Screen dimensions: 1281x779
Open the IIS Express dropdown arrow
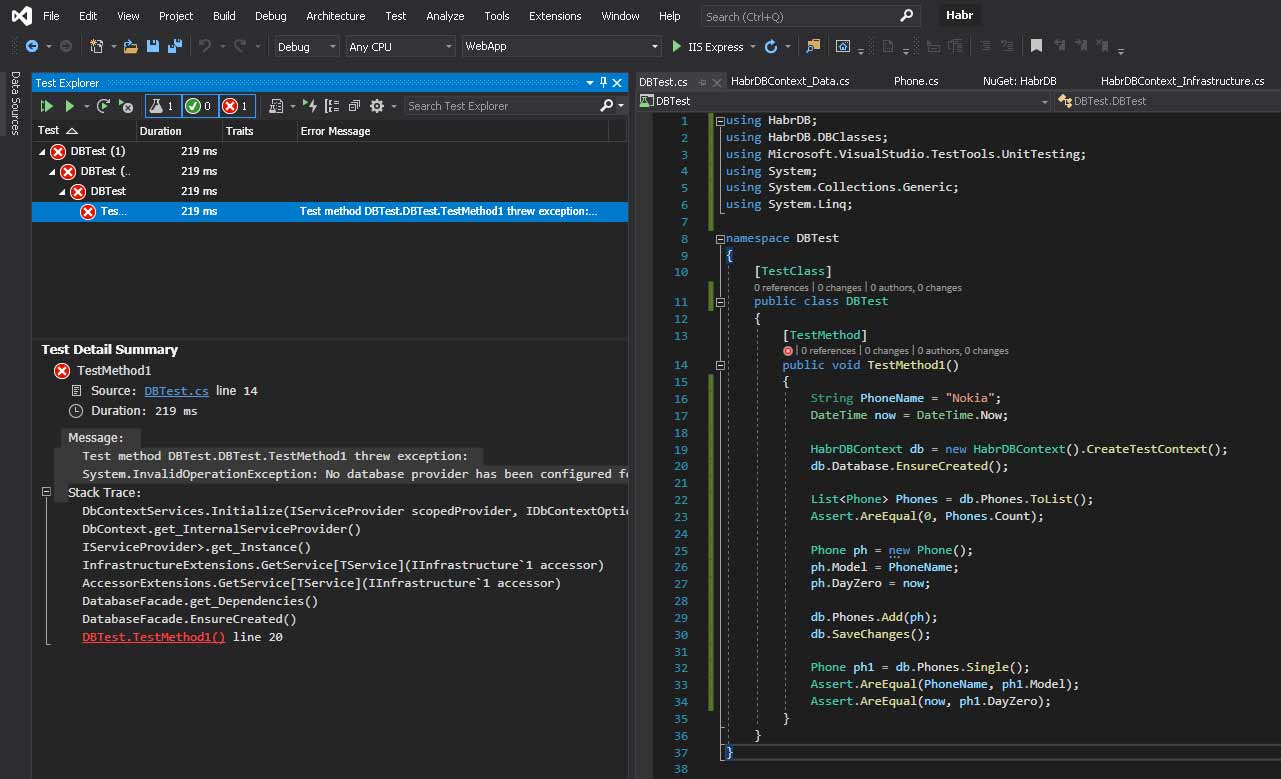click(x=751, y=47)
